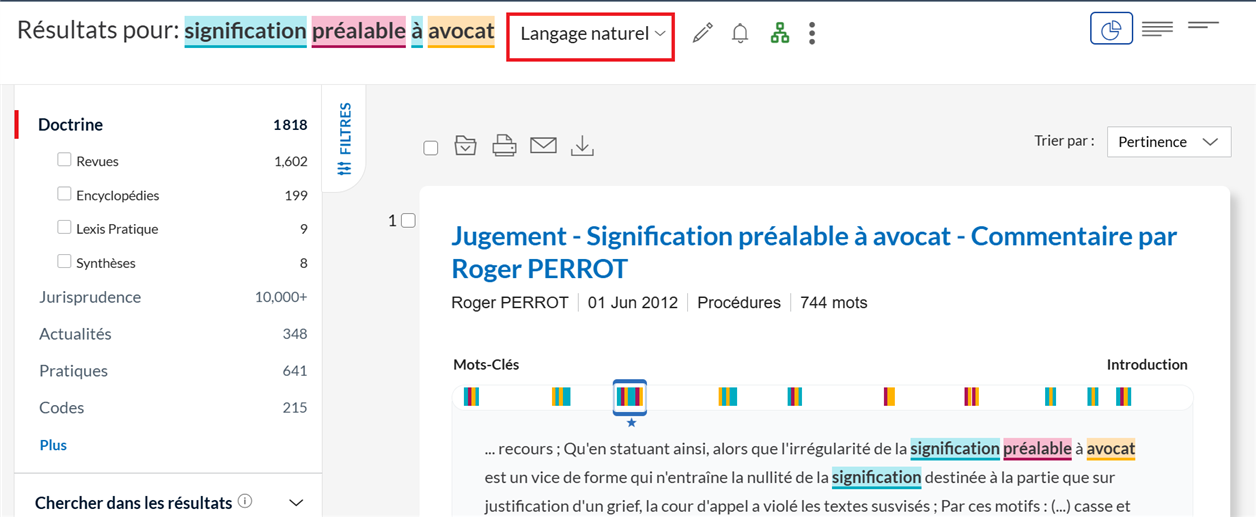Open the green hierarchy tree icon
The height and width of the screenshot is (517, 1256).
pos(780,33)
